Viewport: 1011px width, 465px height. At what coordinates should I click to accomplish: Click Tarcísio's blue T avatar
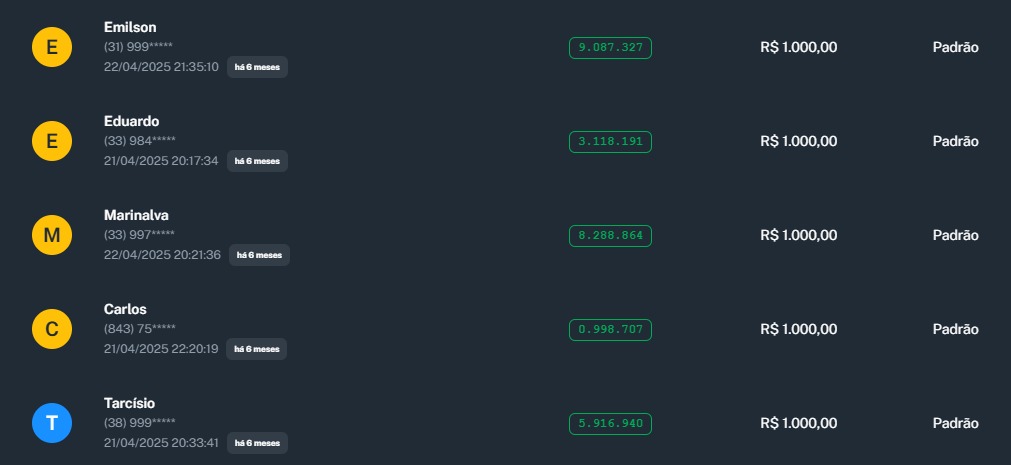[x=52, y=423]
